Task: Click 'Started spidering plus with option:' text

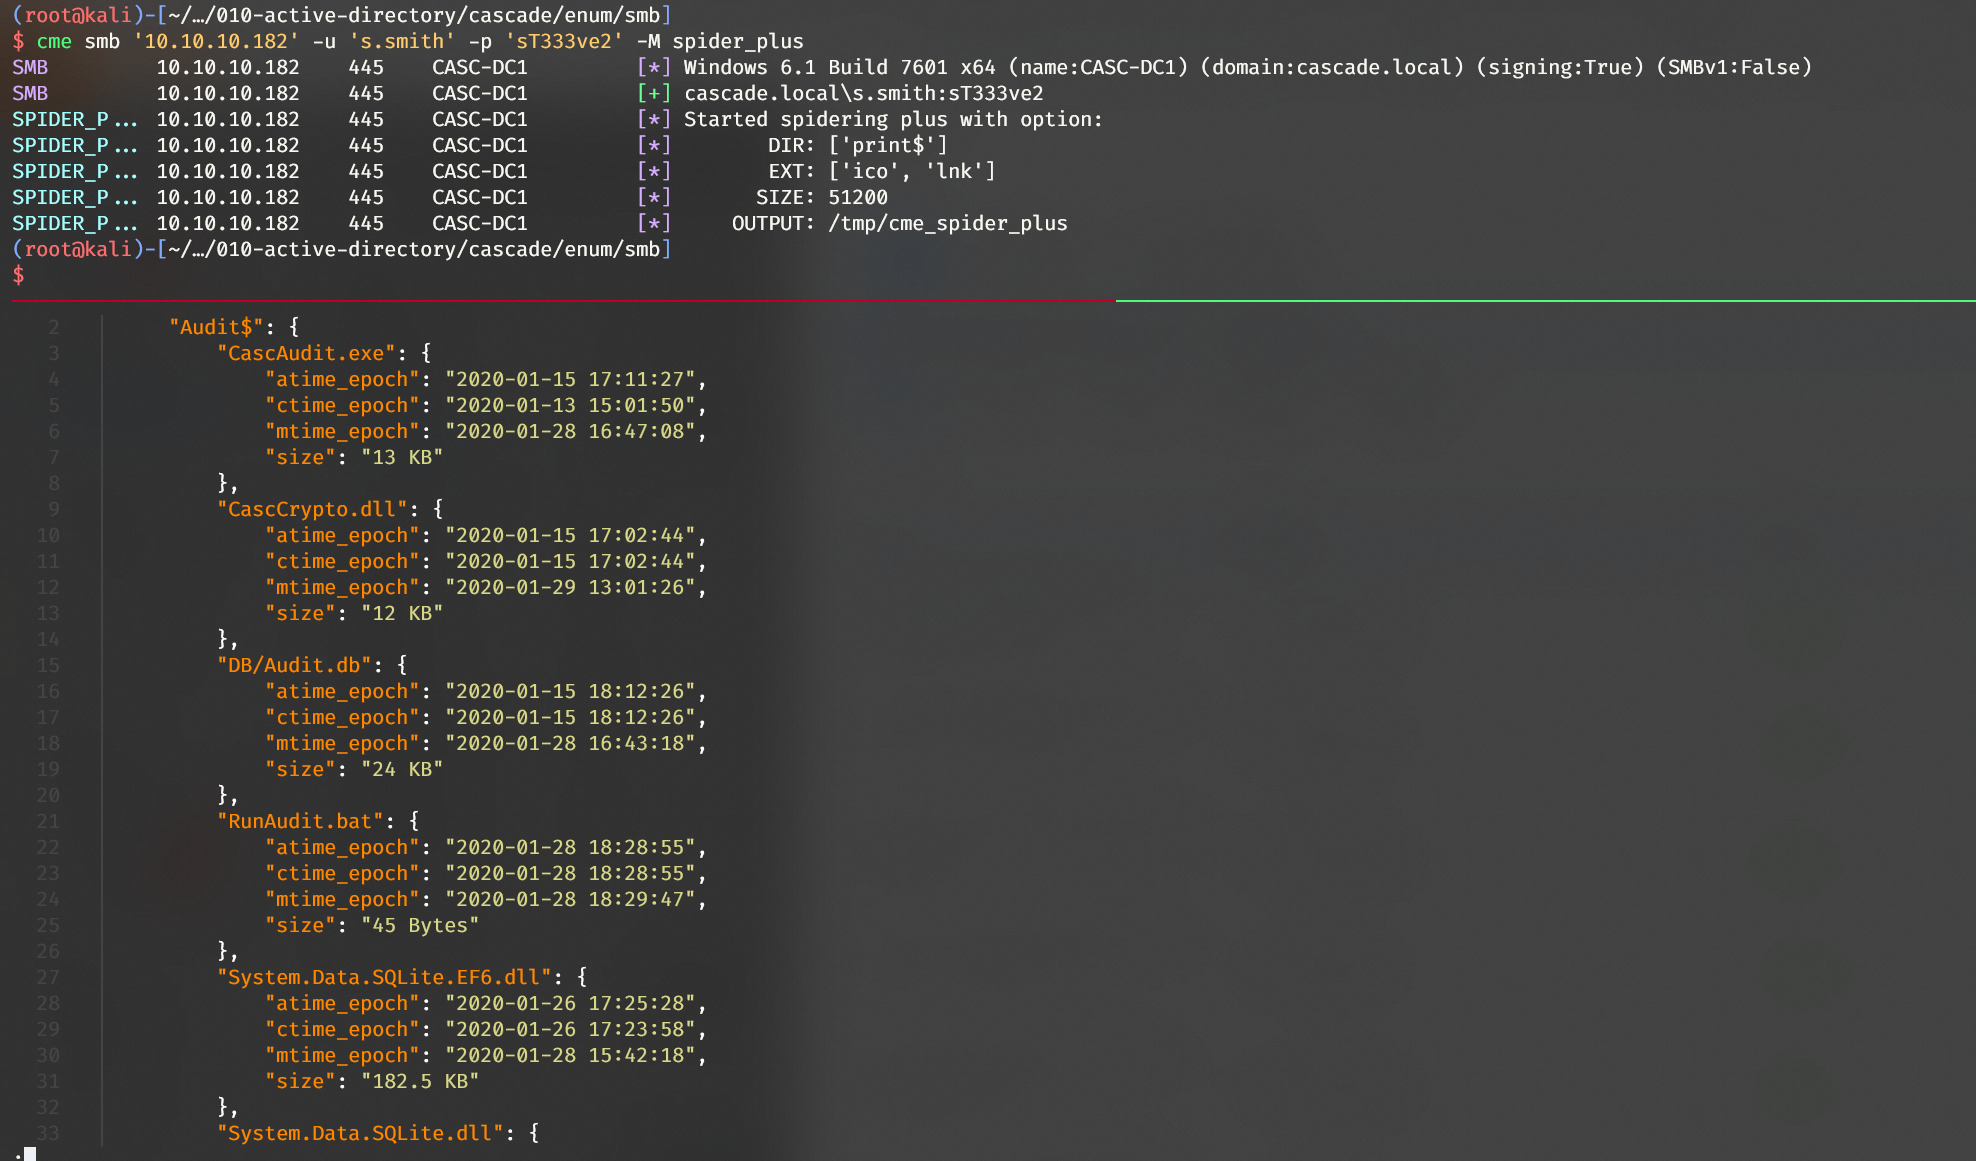Action: [x=893, y=119]
